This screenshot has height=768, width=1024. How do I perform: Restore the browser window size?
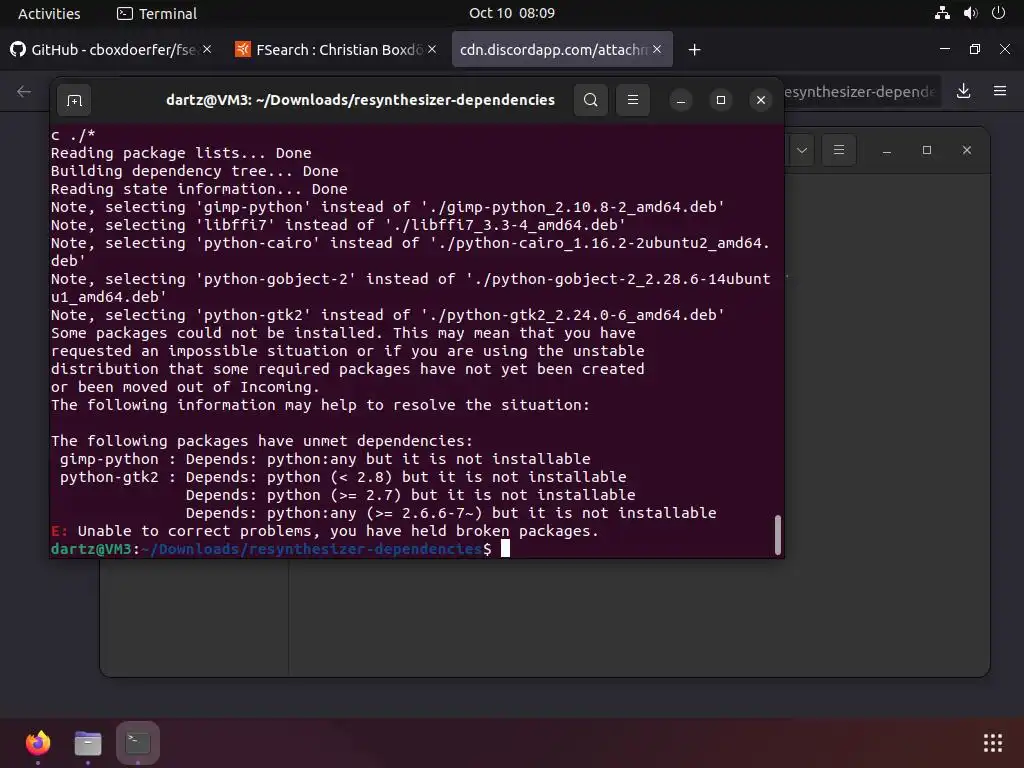tap(974, 49)
